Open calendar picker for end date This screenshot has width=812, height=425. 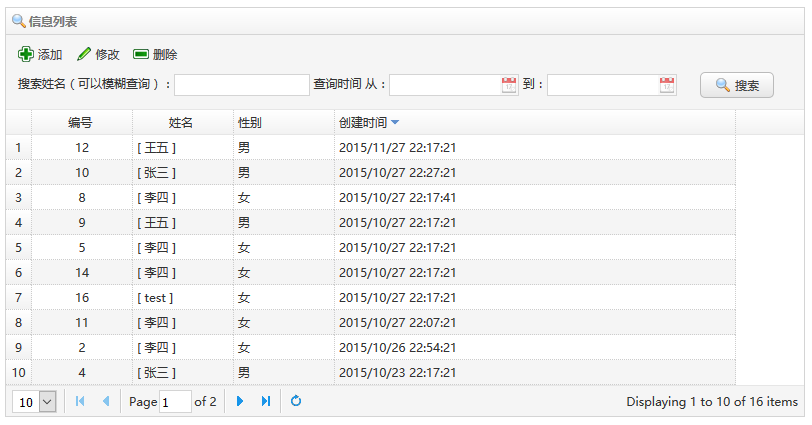[667, 85]
